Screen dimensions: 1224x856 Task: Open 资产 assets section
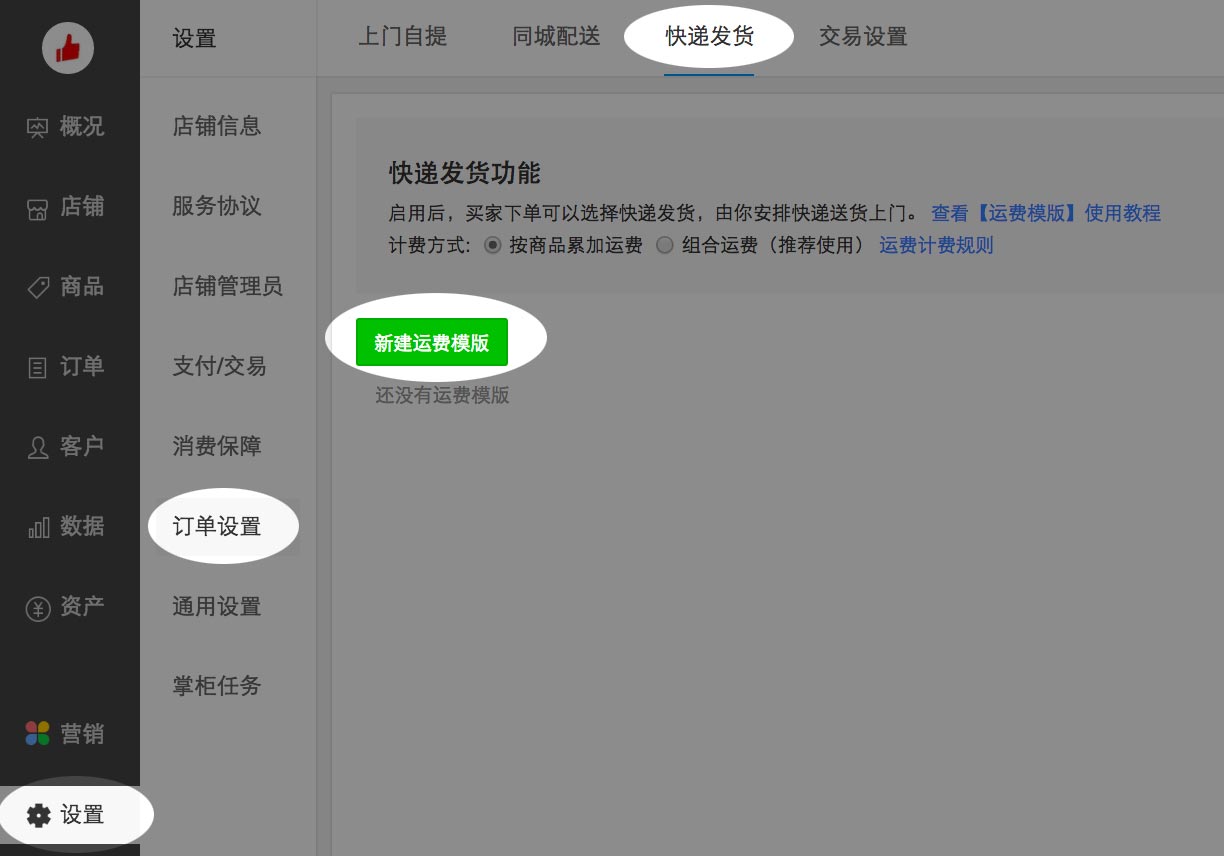click(66, 606)
